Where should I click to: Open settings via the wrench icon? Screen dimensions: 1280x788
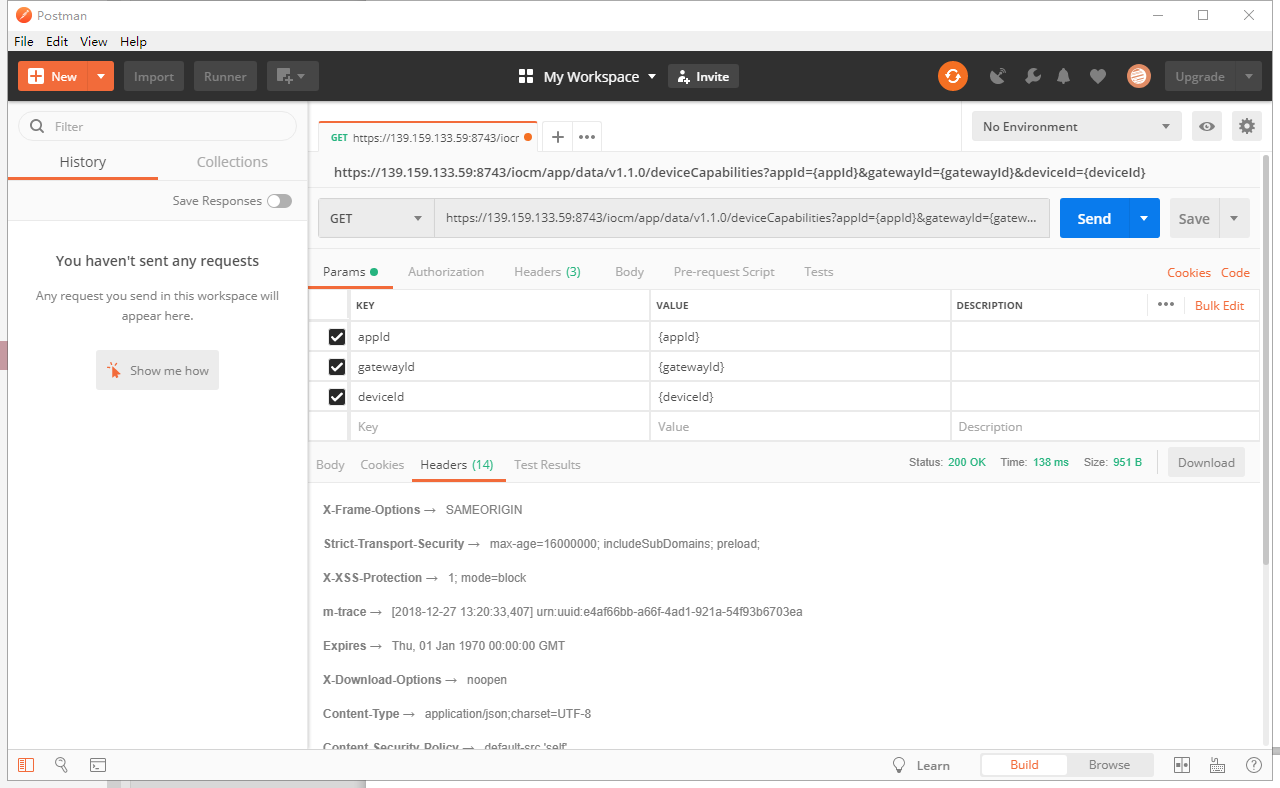(1033, 76)
